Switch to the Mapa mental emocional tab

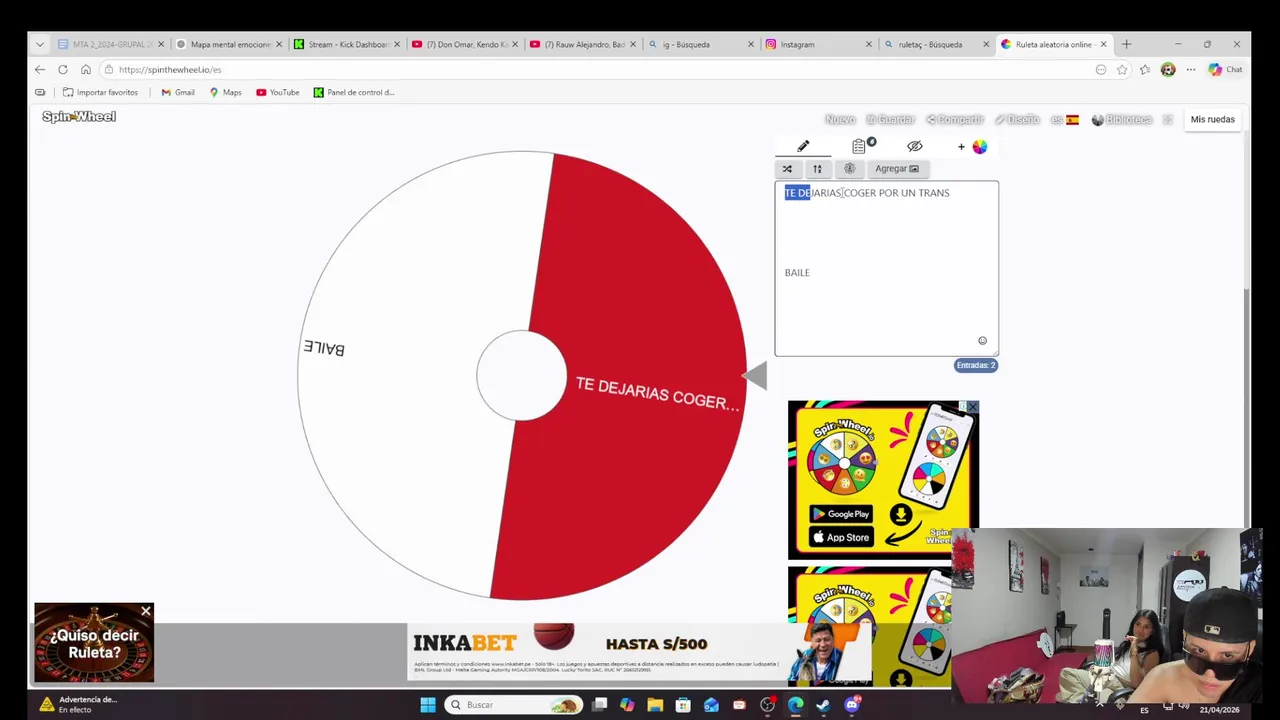228,44
